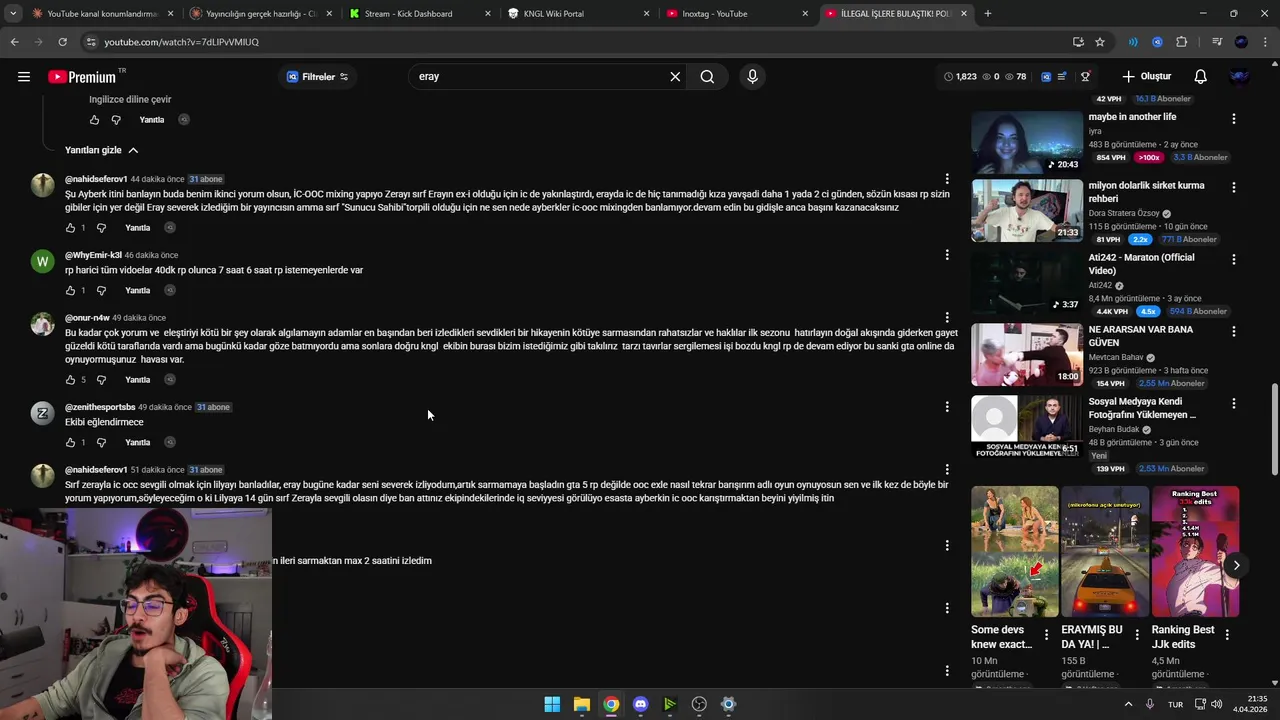The image size is (1280, 720).
Task: Start a voice search with the microphone
Action: coord(753,77)
